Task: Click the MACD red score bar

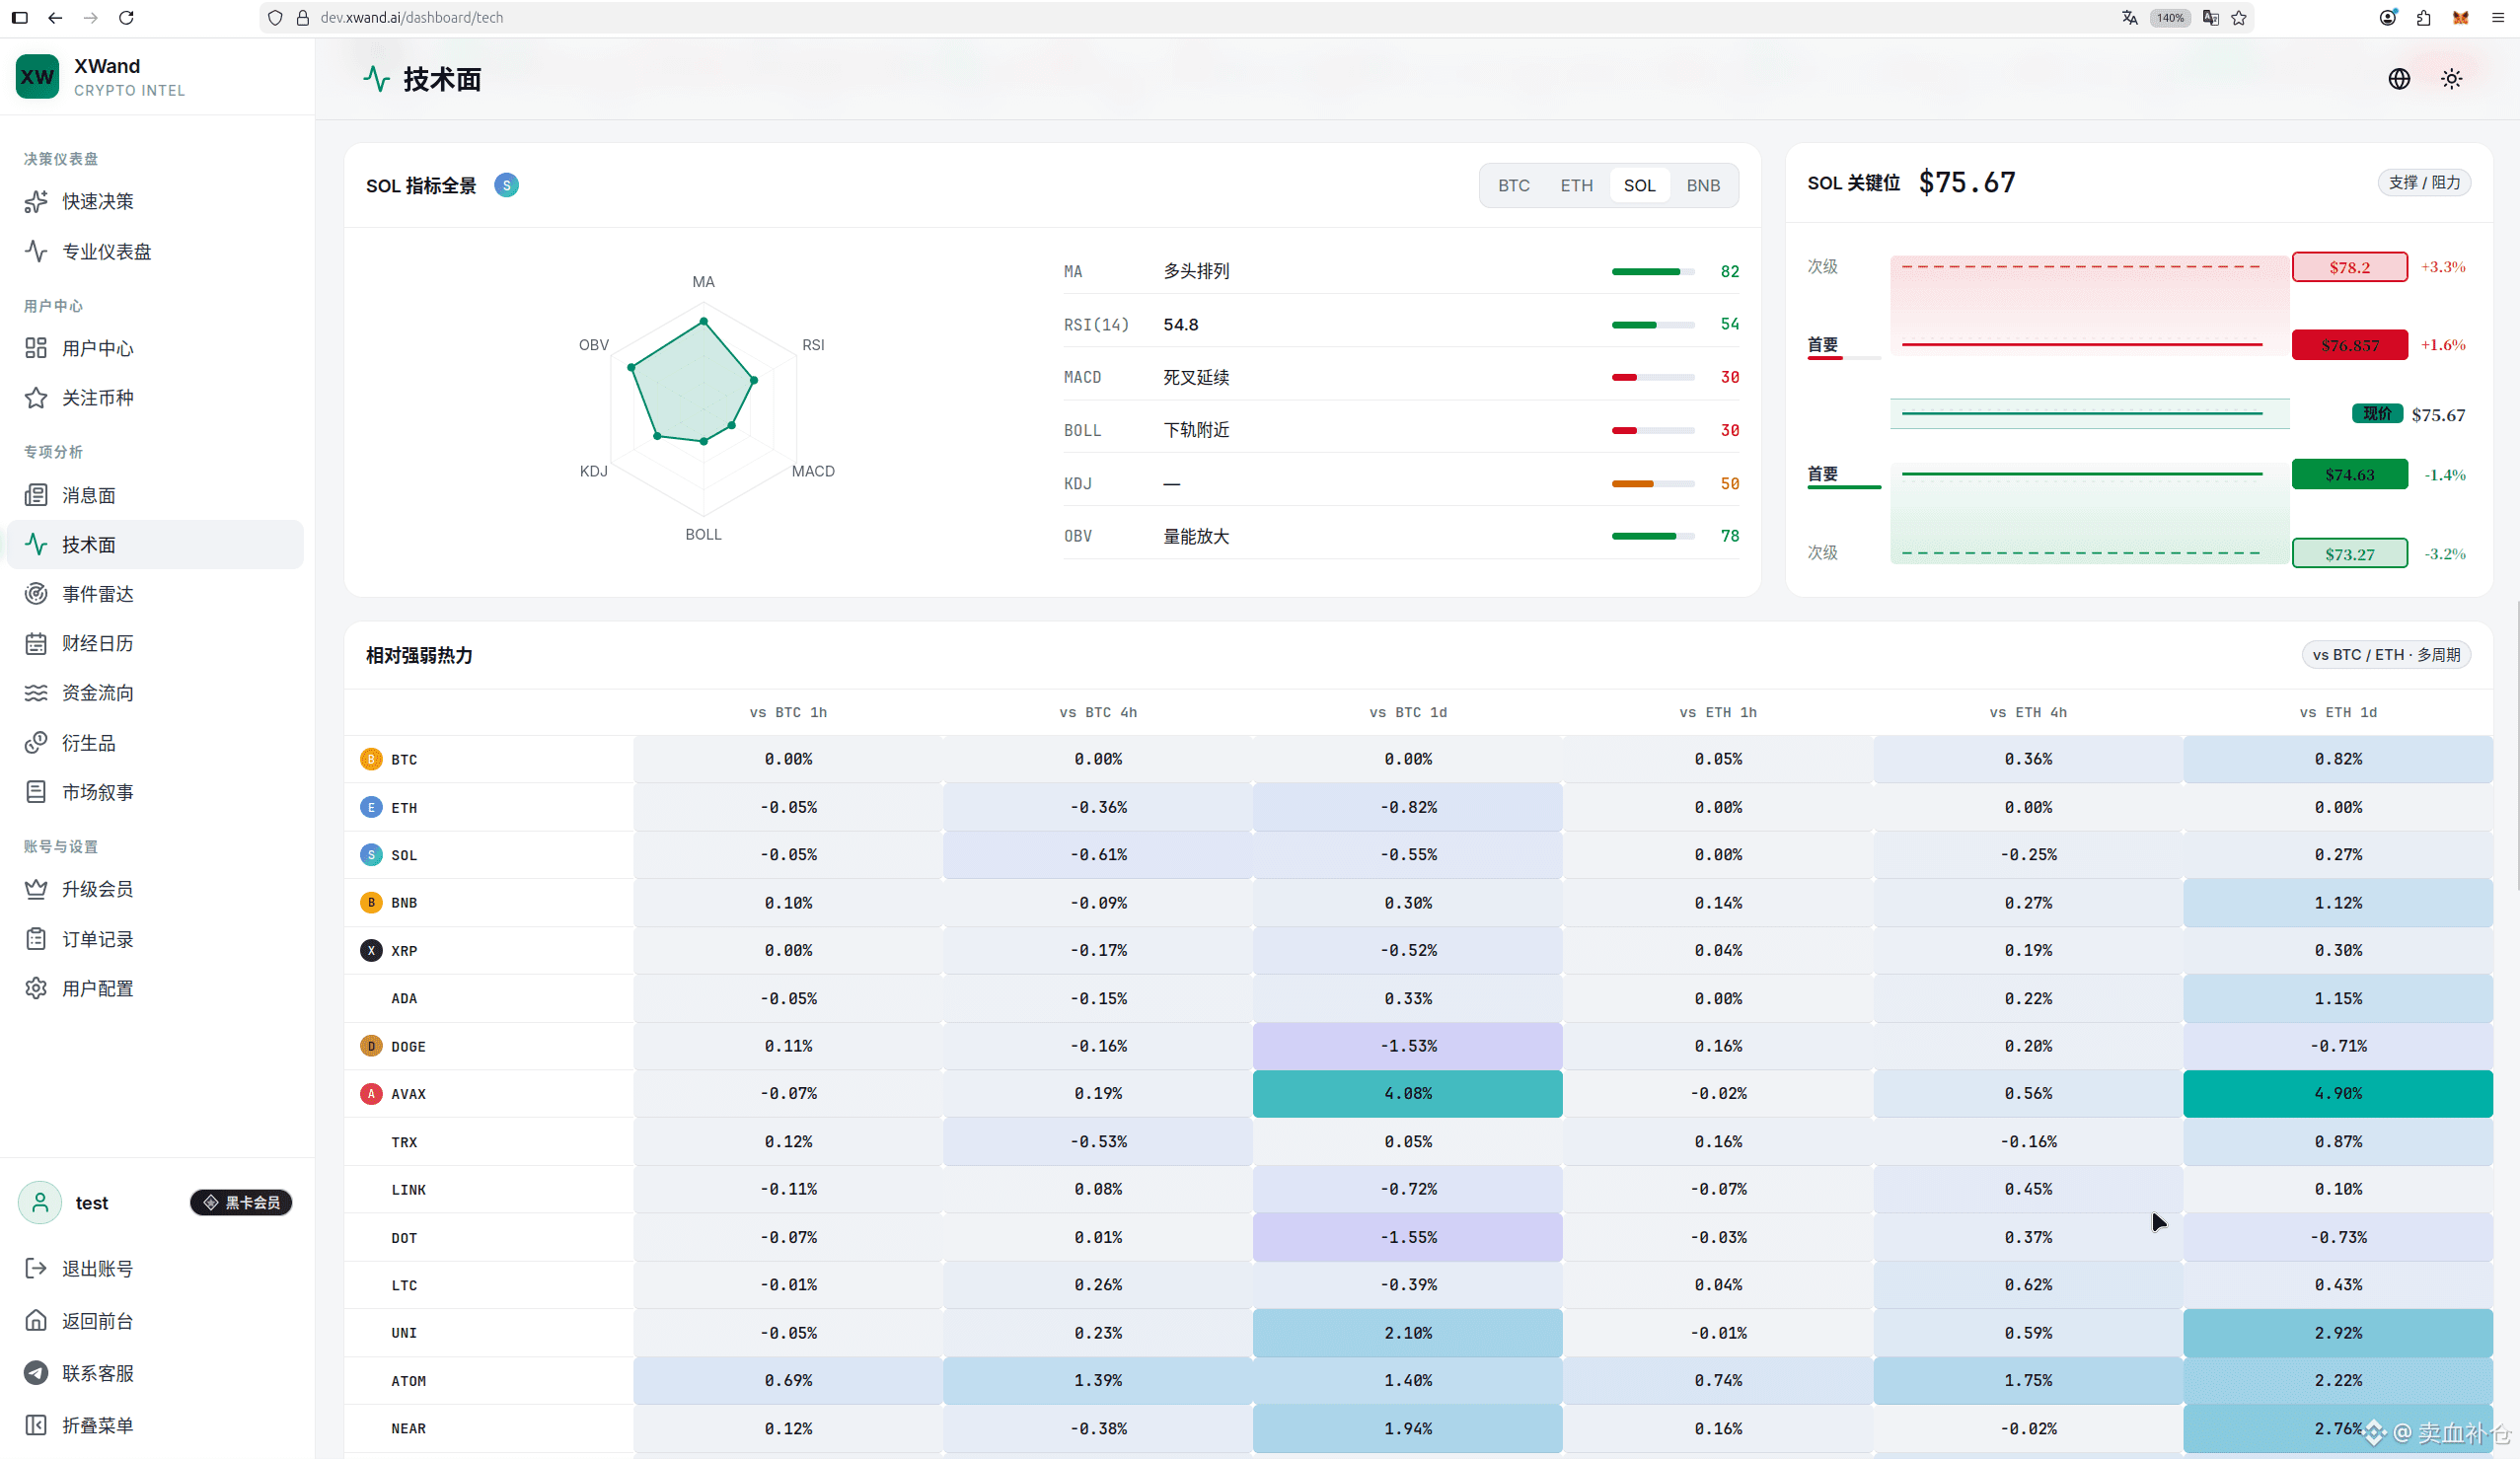Action: point(1653,377)
